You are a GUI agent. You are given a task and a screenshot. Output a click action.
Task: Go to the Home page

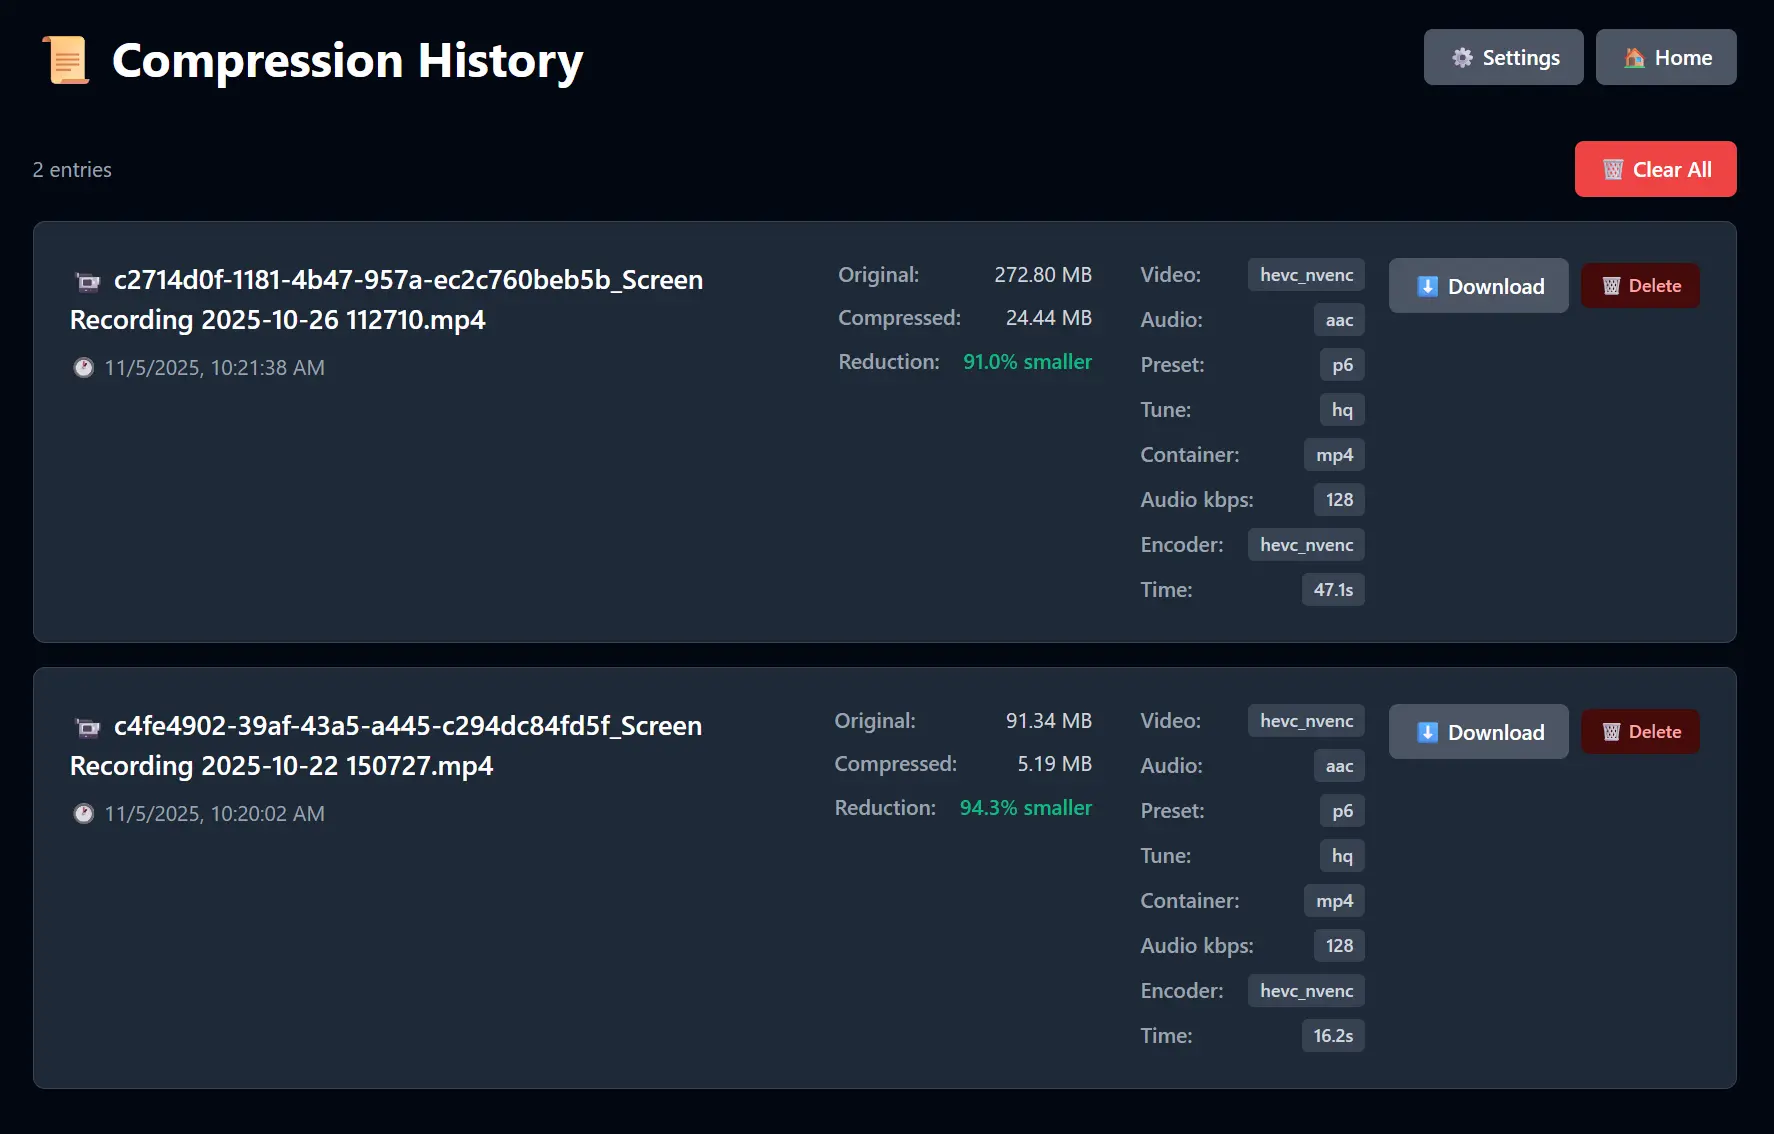point(1665,58)
